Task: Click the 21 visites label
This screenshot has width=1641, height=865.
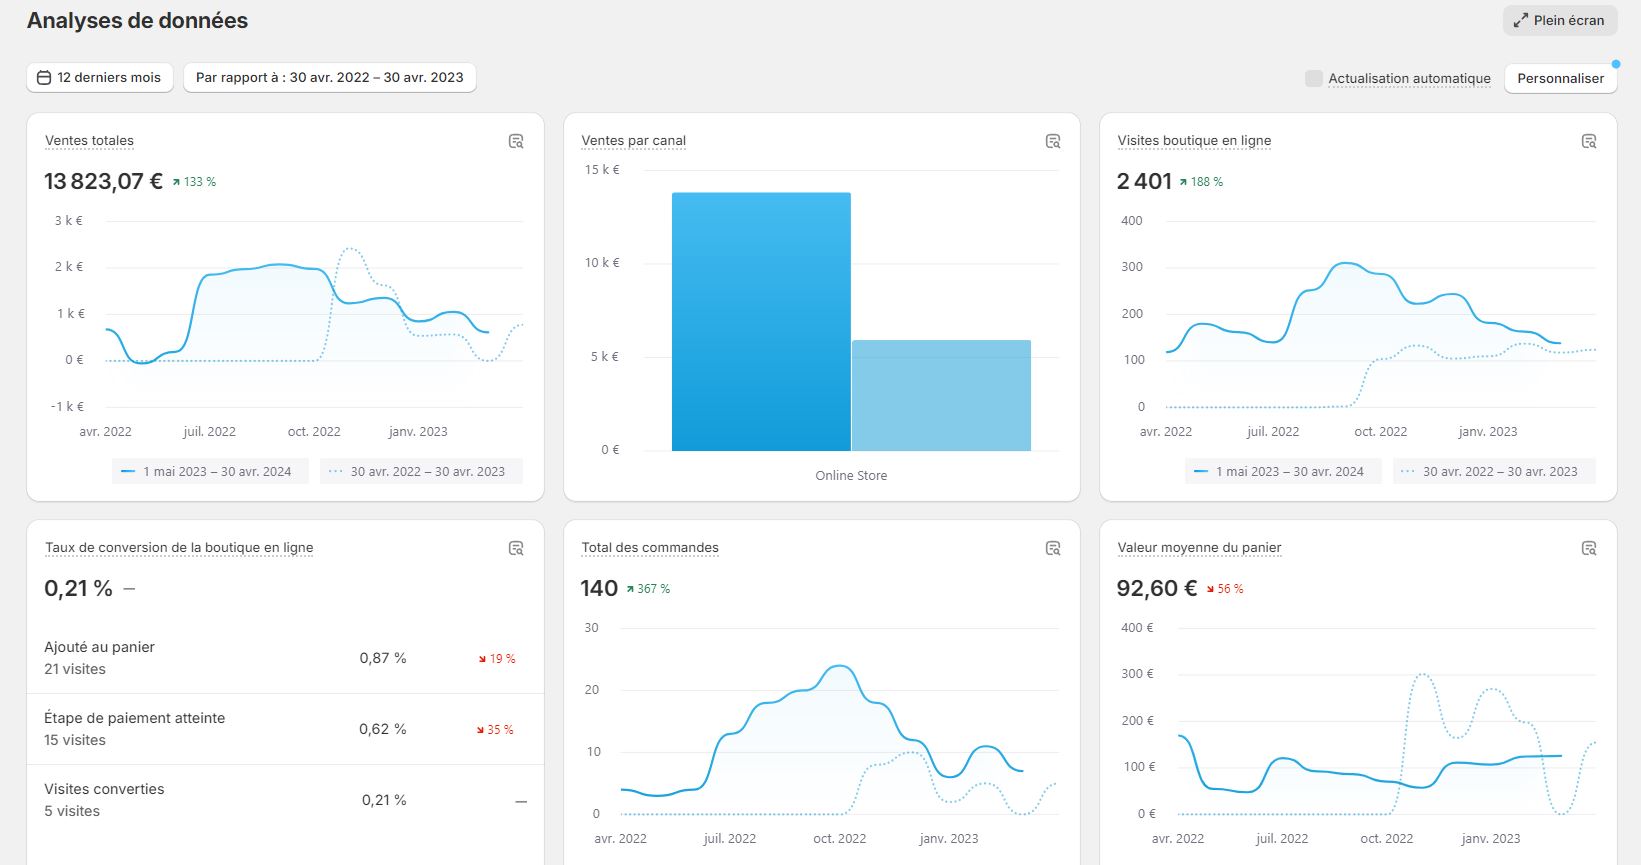Action: point(75,669)
